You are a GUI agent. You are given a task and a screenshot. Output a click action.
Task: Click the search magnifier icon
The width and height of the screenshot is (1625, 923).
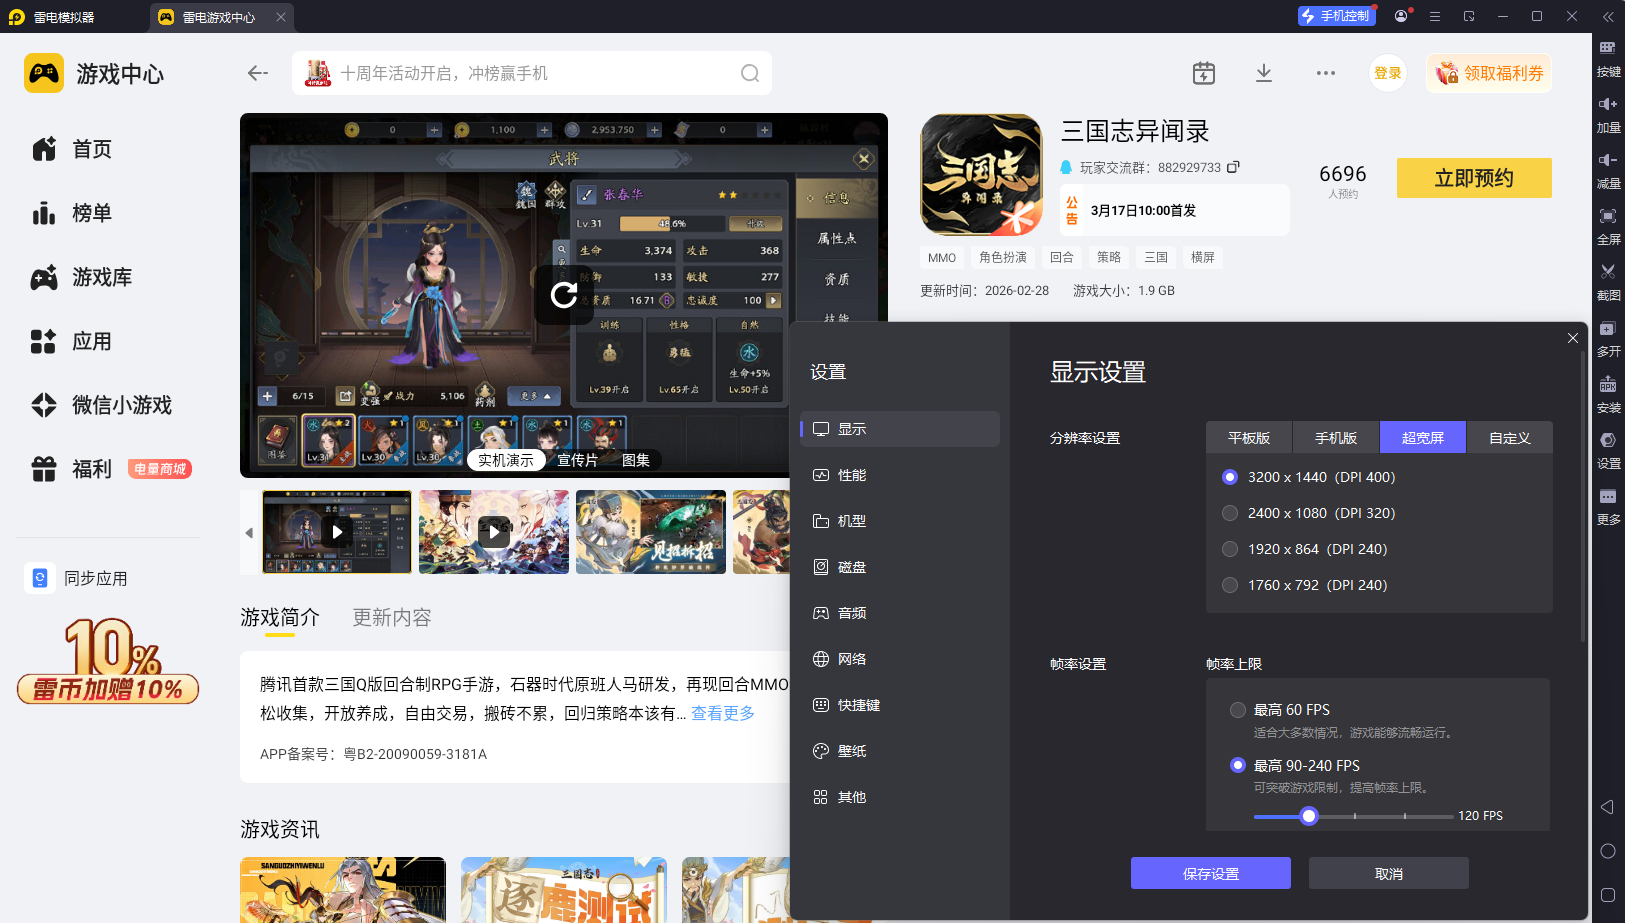pyautogui.click(x=750, y=73)
